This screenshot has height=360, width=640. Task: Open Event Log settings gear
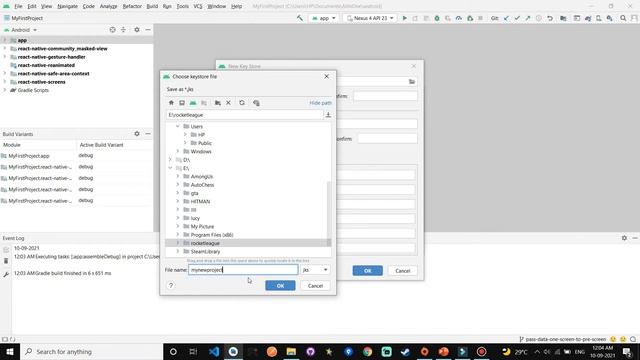click(624, 238)
